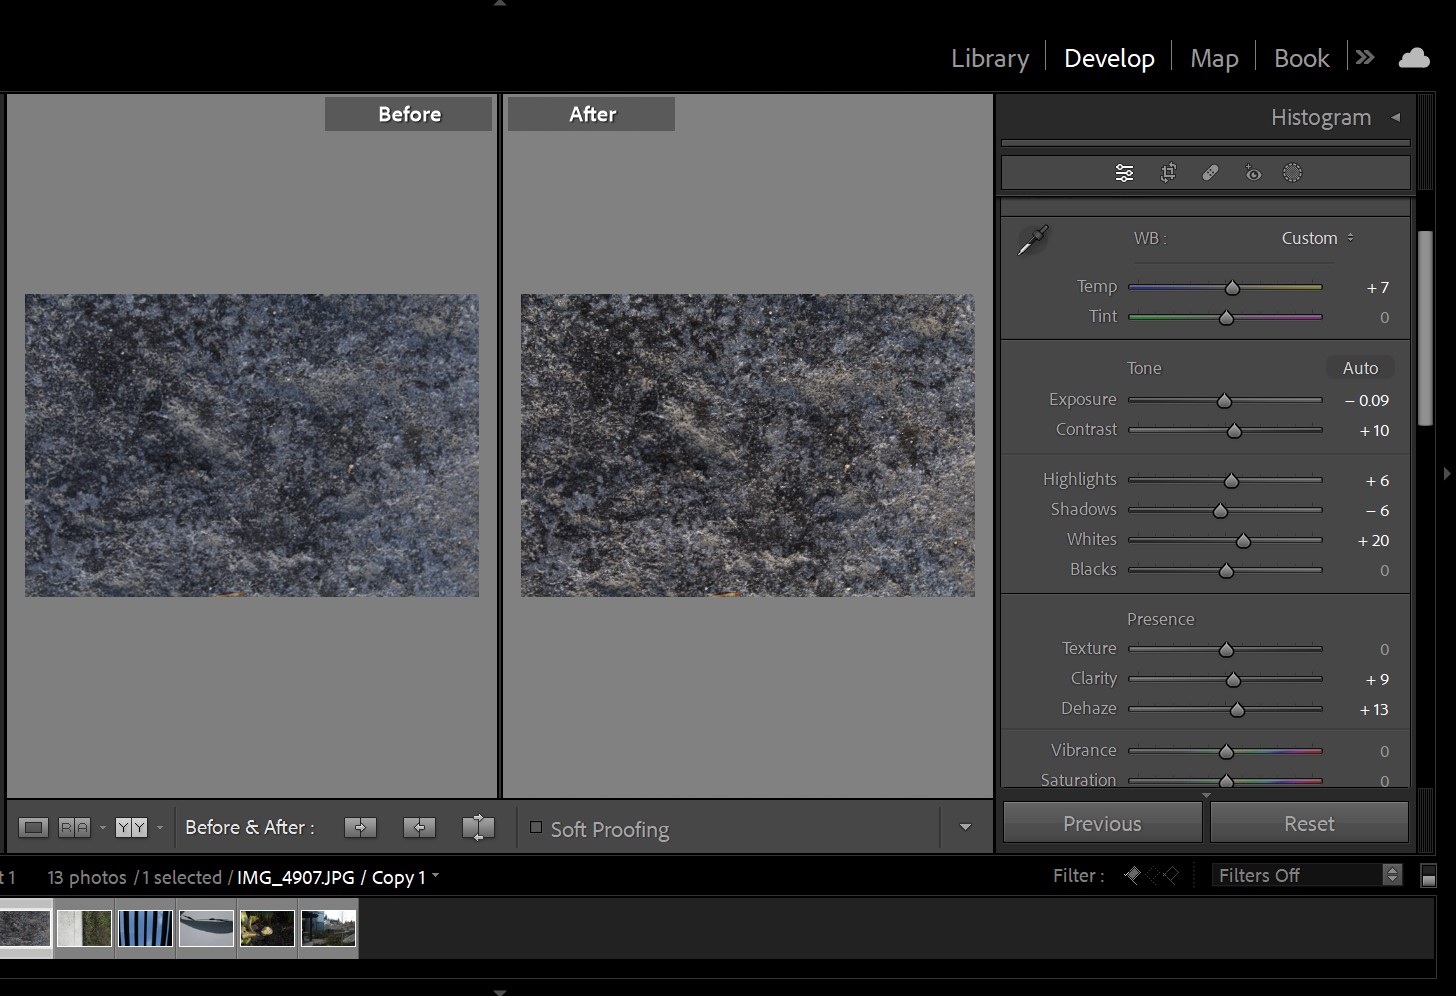The image size is (1456, 996).
Task: Click the Reset button
Action: pyautogui.click(x=1308, y=823)
